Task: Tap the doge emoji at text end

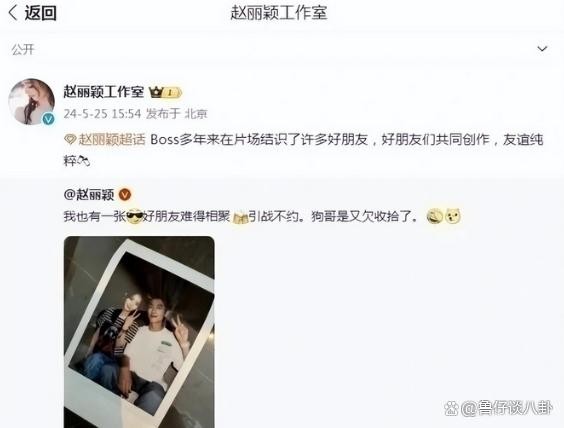Action: pos(453,216)
